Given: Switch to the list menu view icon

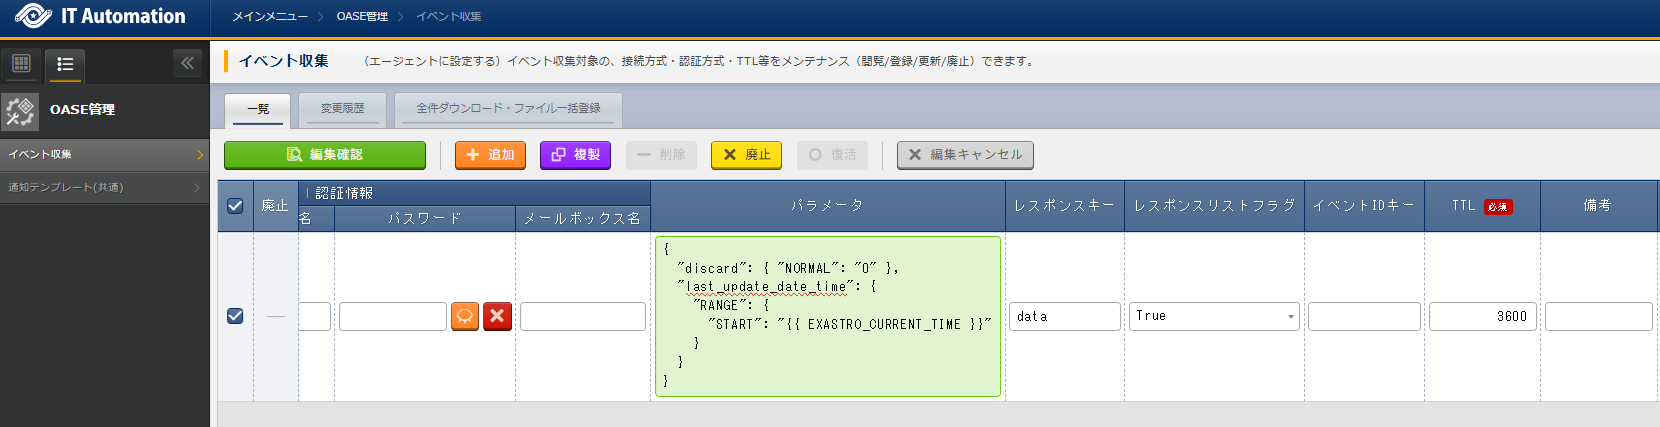Looking at the screenshot, I should point(65,64).
